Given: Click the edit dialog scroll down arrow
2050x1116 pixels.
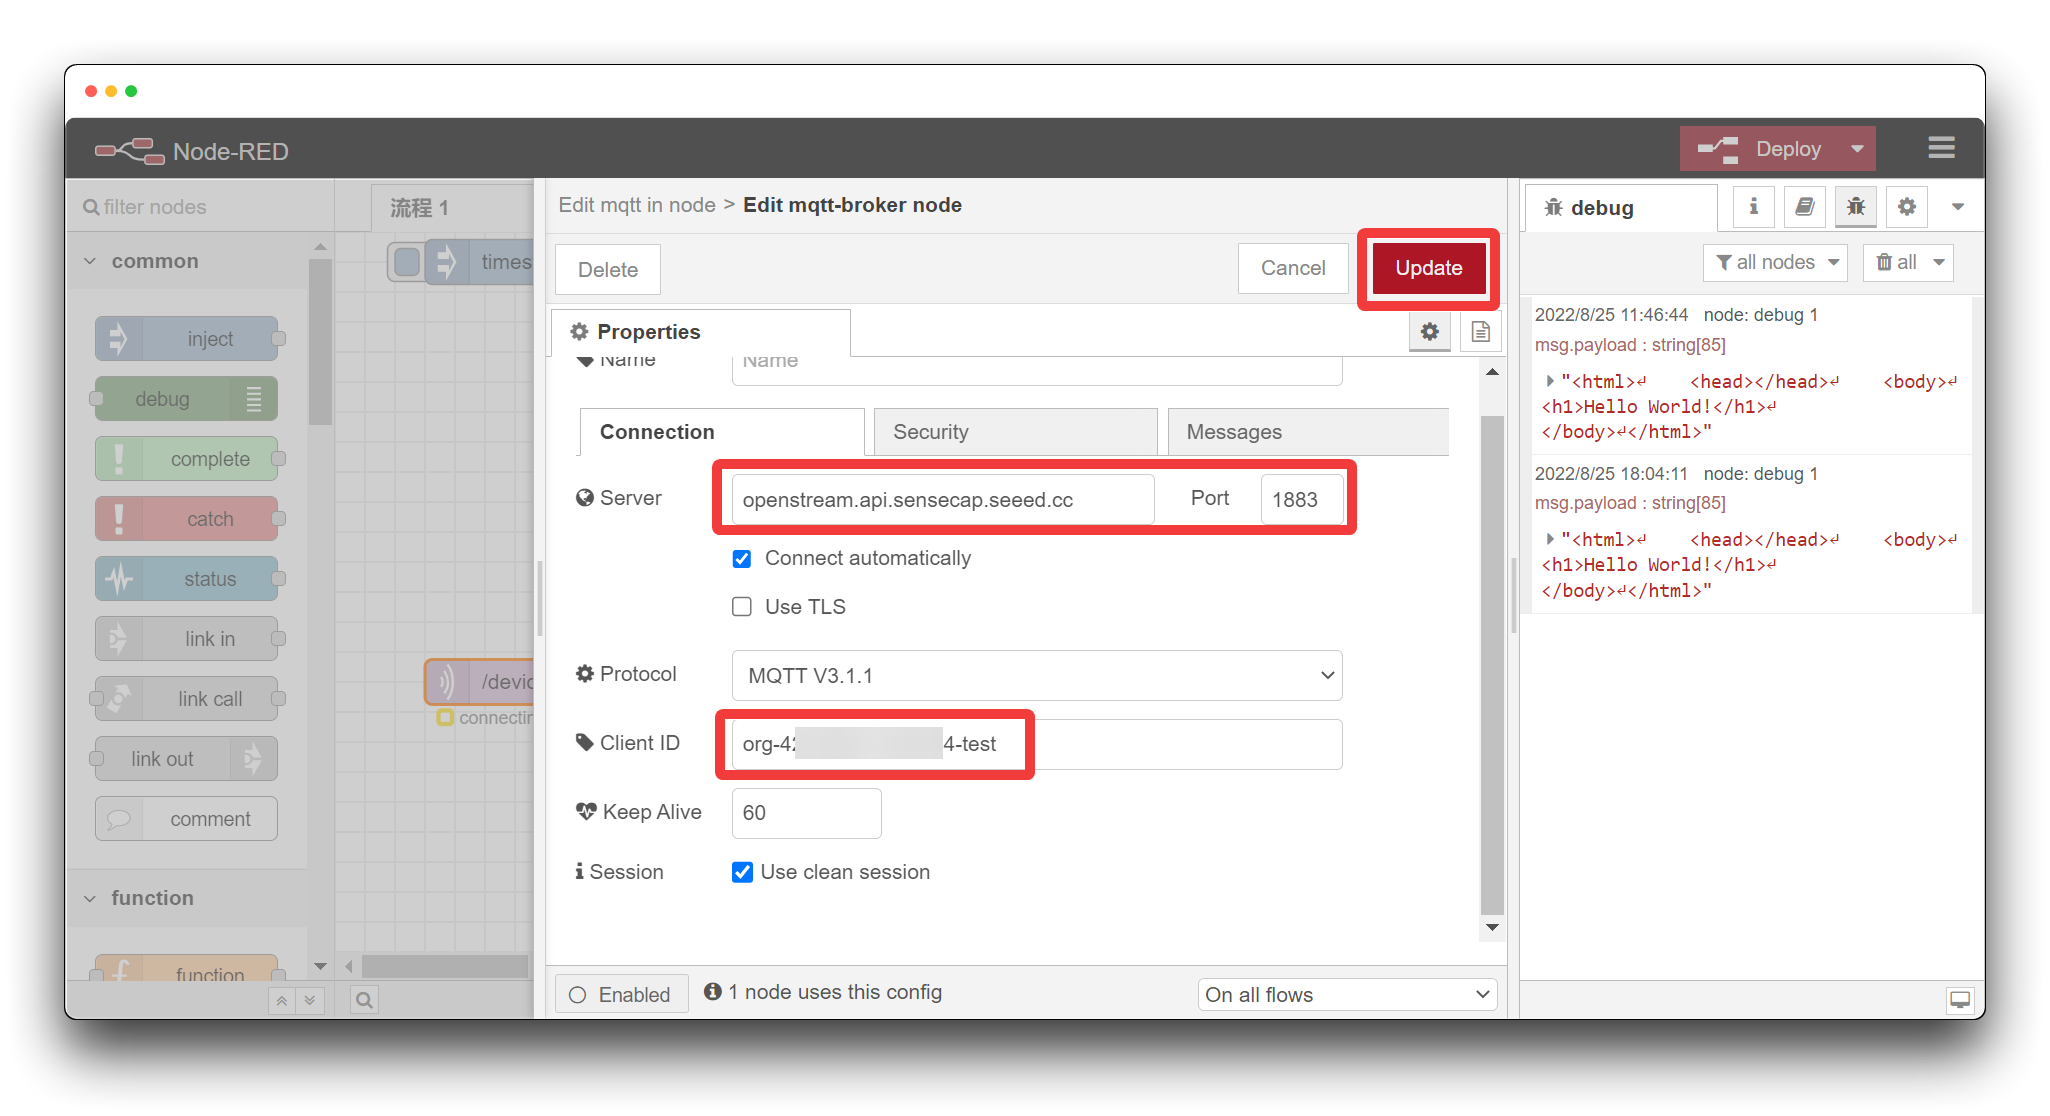Looking at the screenshot, I should click(1492, 927).
